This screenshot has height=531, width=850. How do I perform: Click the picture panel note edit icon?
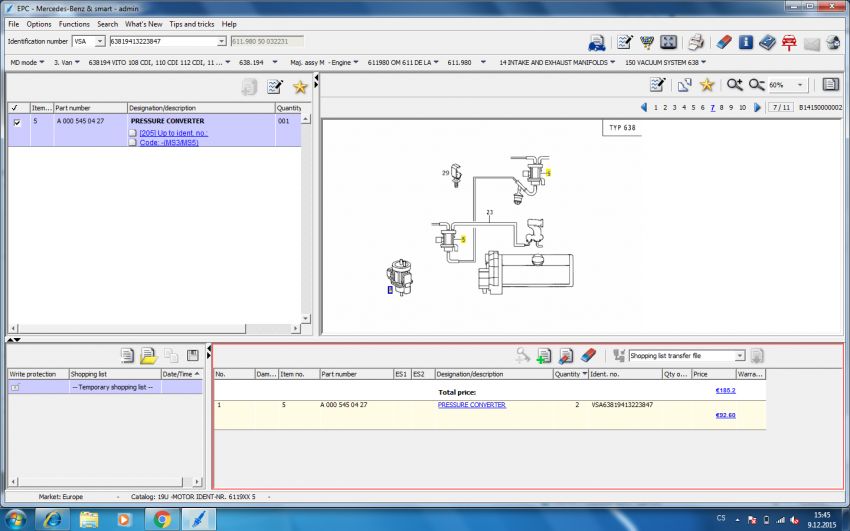[657, 85]
